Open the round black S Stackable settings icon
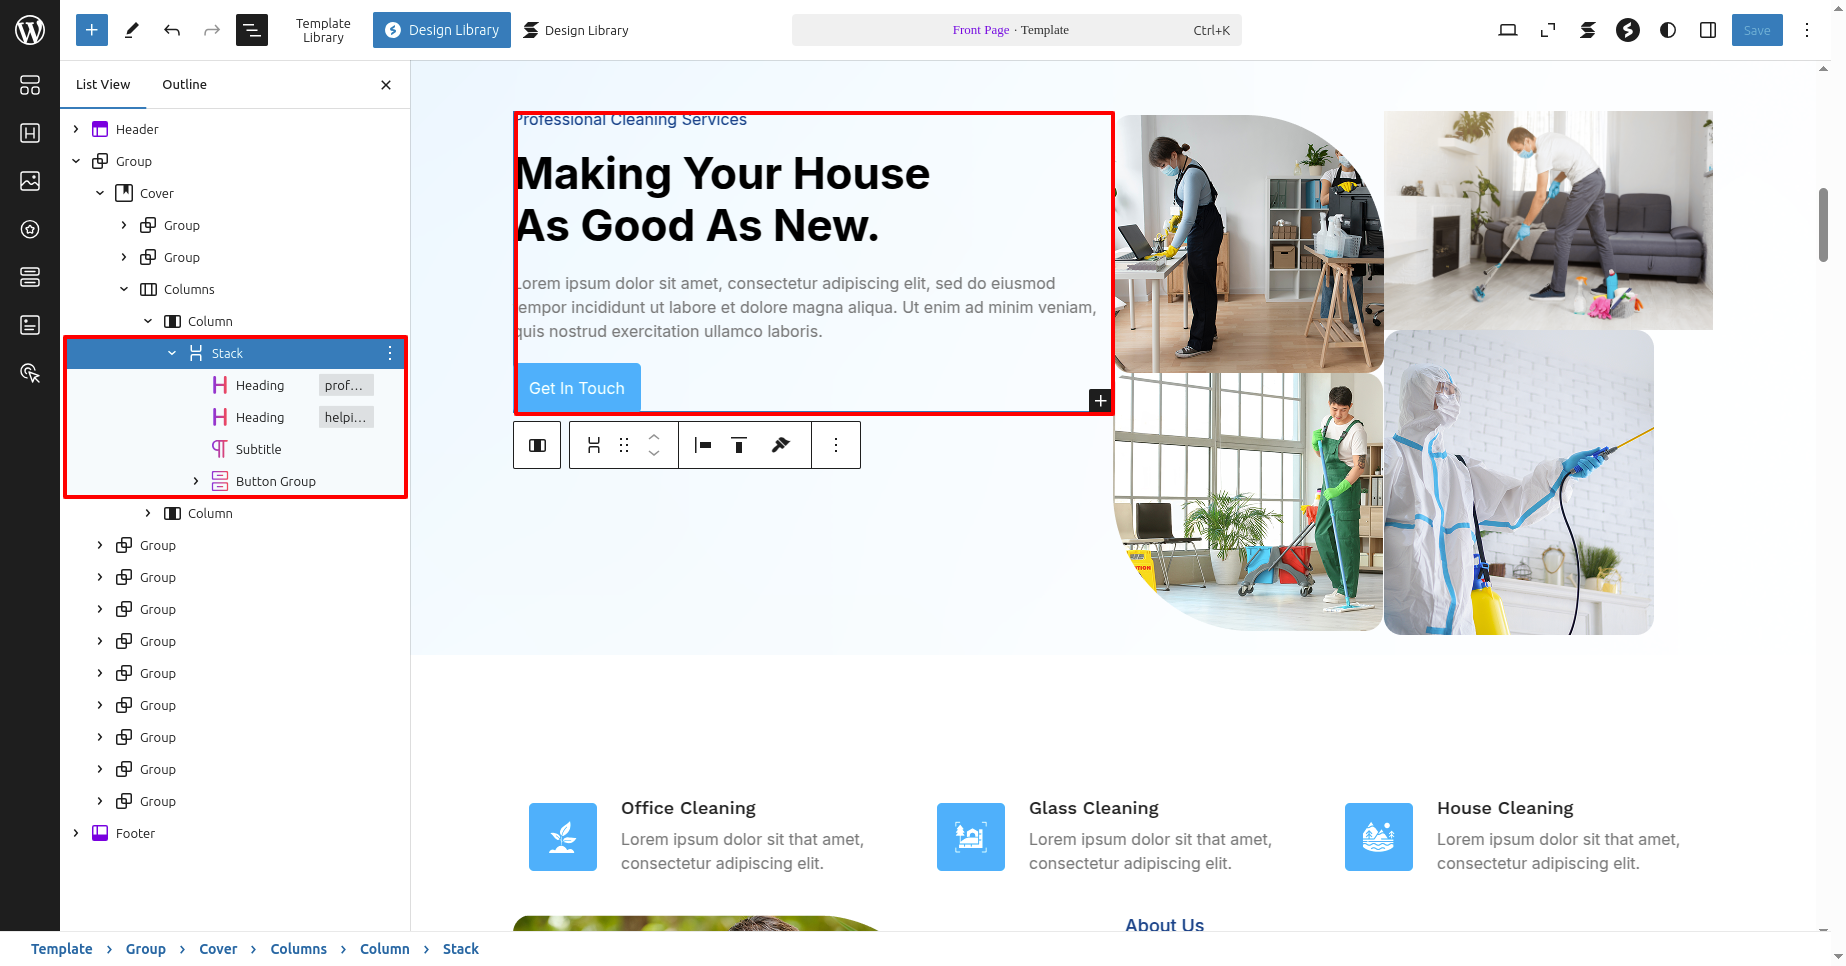This screenshot has height=966, width=1846. [x=1628, y=30]
